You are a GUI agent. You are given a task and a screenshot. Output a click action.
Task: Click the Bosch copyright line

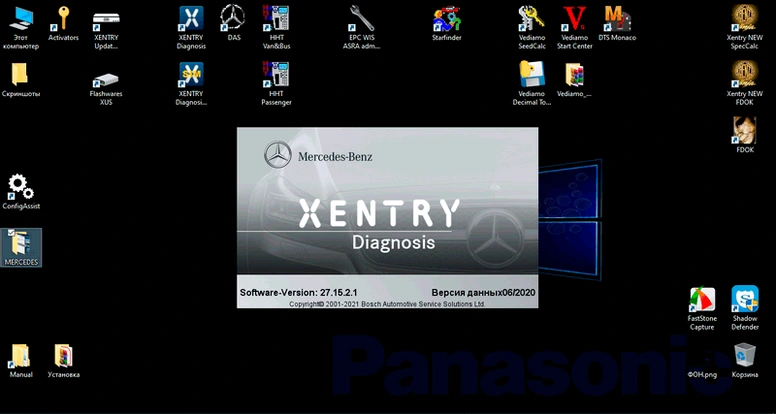(387, 304)
